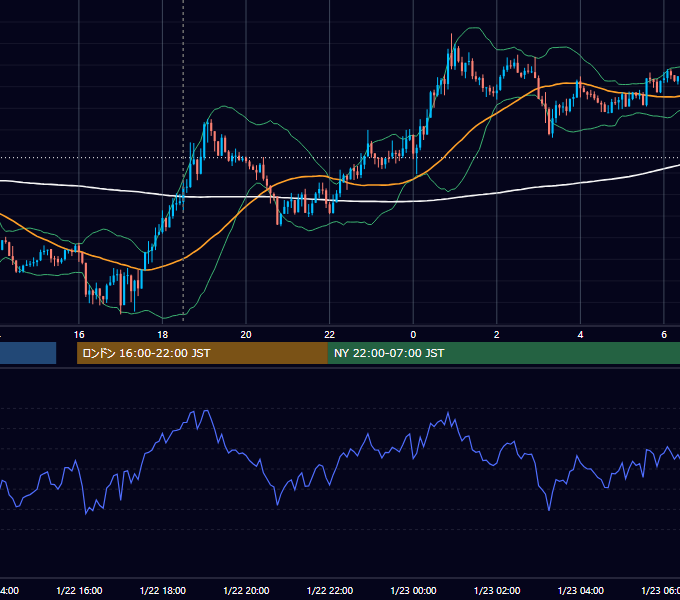Click the NY 22:00-07:00 JST session bar

point(503,353)
